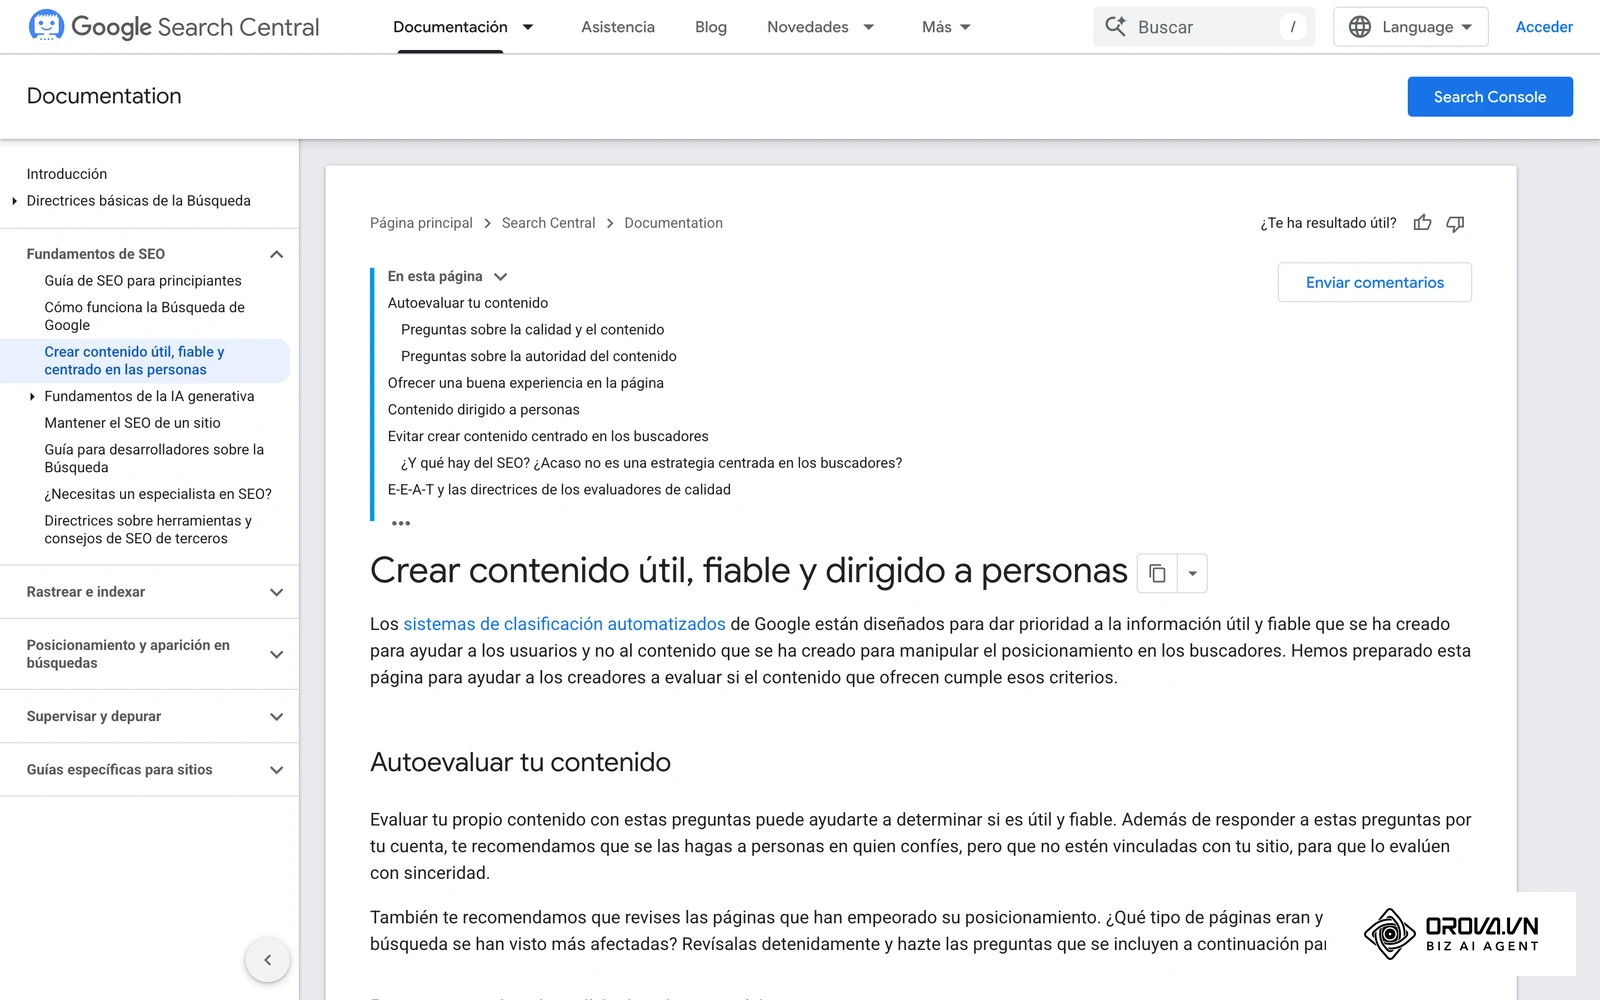Expand Fundamentos de la IA generativa
This screenshot has width=1600, height=1000.
tap(32, 396)
